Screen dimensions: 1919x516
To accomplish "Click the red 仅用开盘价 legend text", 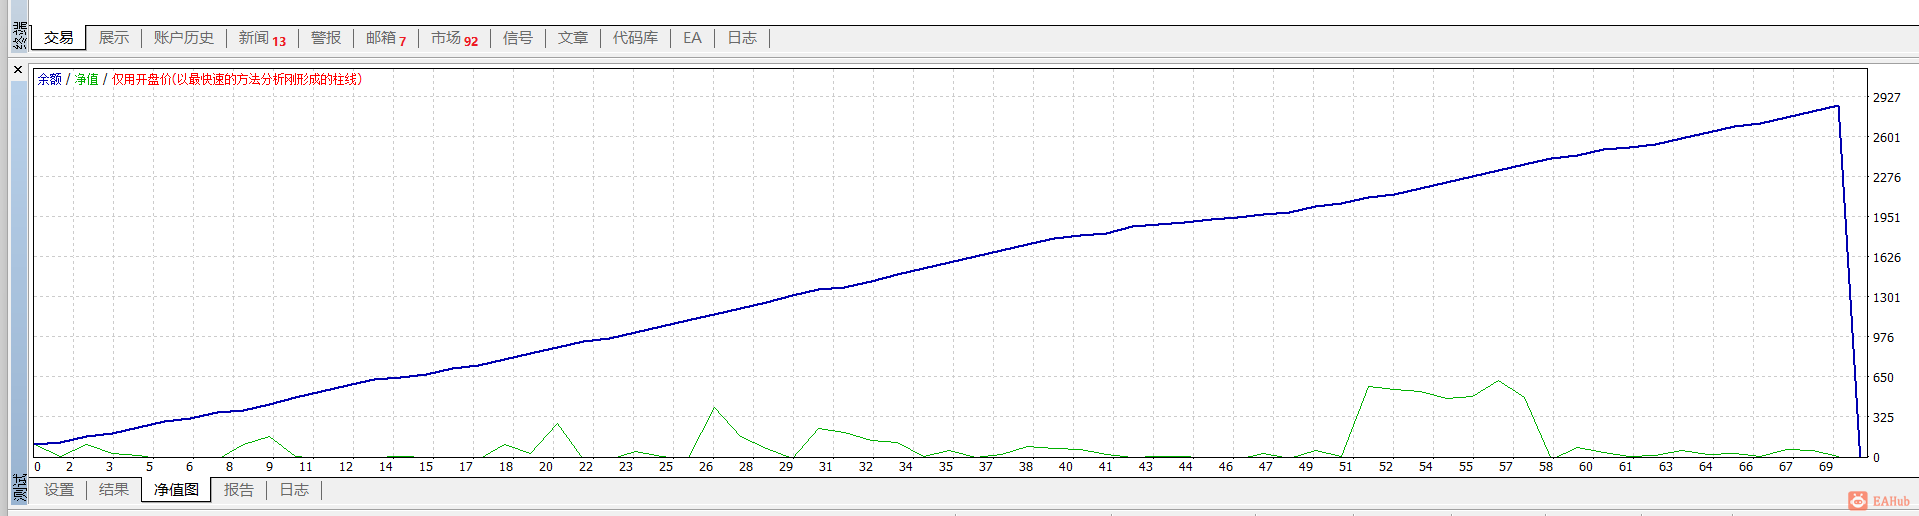I will coord(237,79).
